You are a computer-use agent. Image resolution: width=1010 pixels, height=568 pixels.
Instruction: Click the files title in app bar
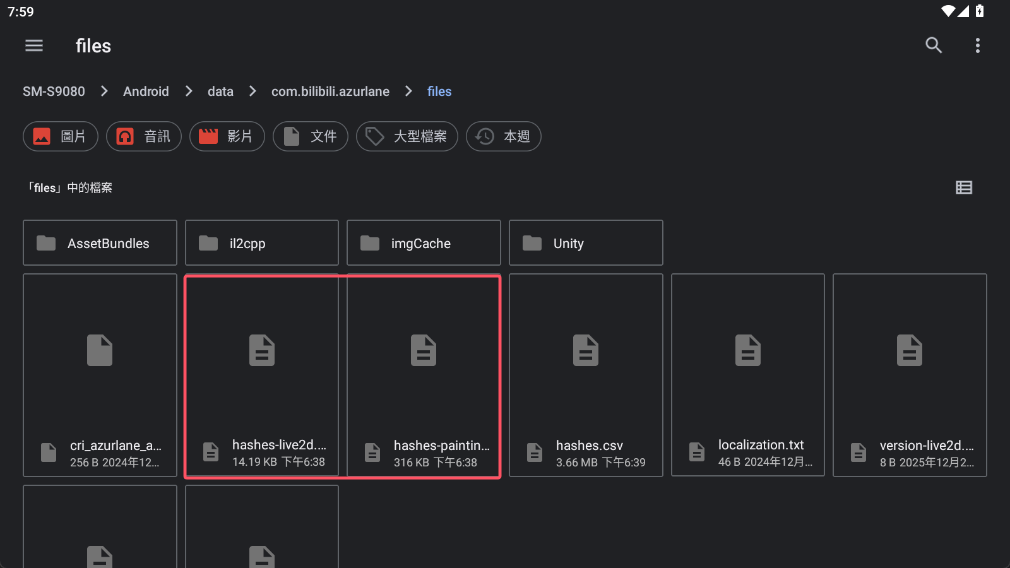pos(93,46)
